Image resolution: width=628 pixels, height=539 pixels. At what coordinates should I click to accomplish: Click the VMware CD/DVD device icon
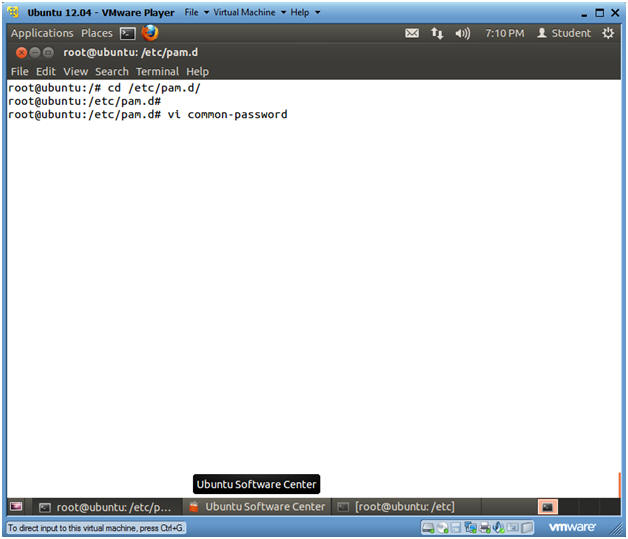point(443,528)
